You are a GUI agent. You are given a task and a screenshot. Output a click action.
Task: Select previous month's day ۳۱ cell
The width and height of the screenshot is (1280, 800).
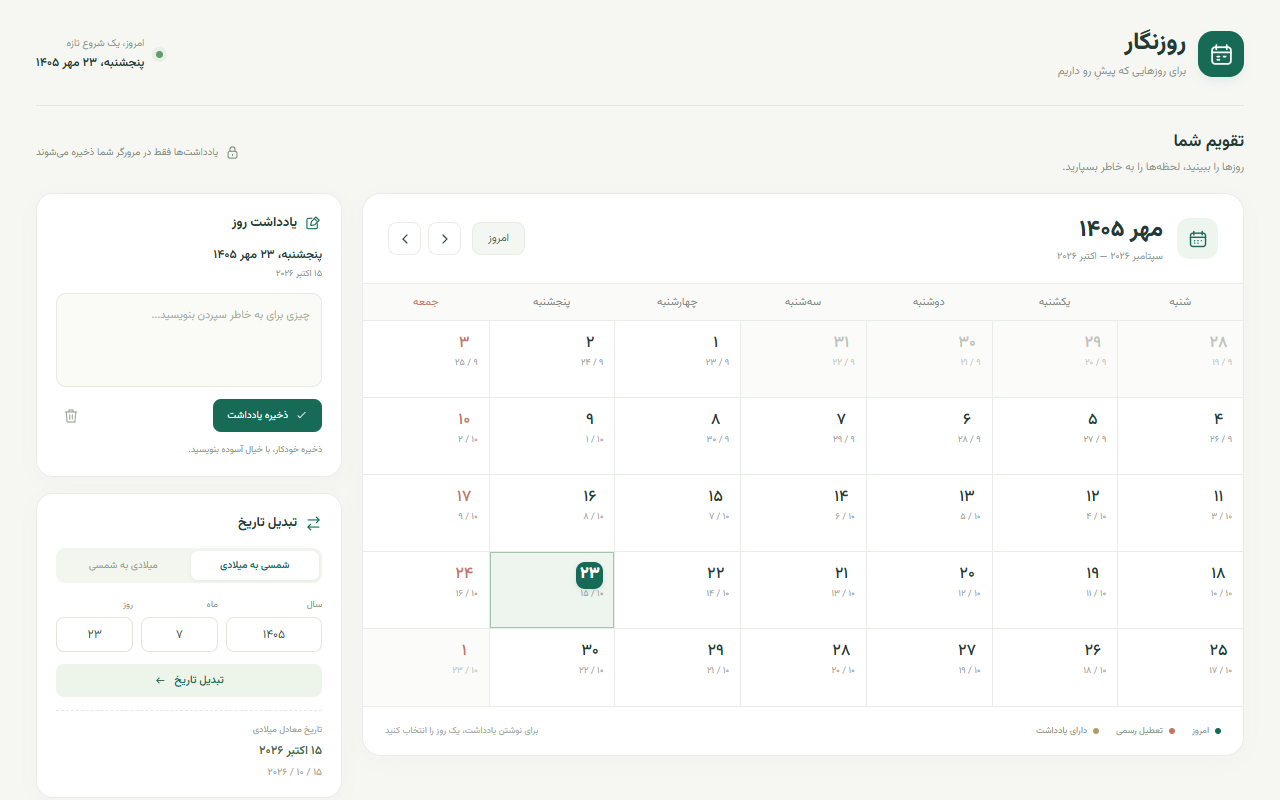[804, 359]
